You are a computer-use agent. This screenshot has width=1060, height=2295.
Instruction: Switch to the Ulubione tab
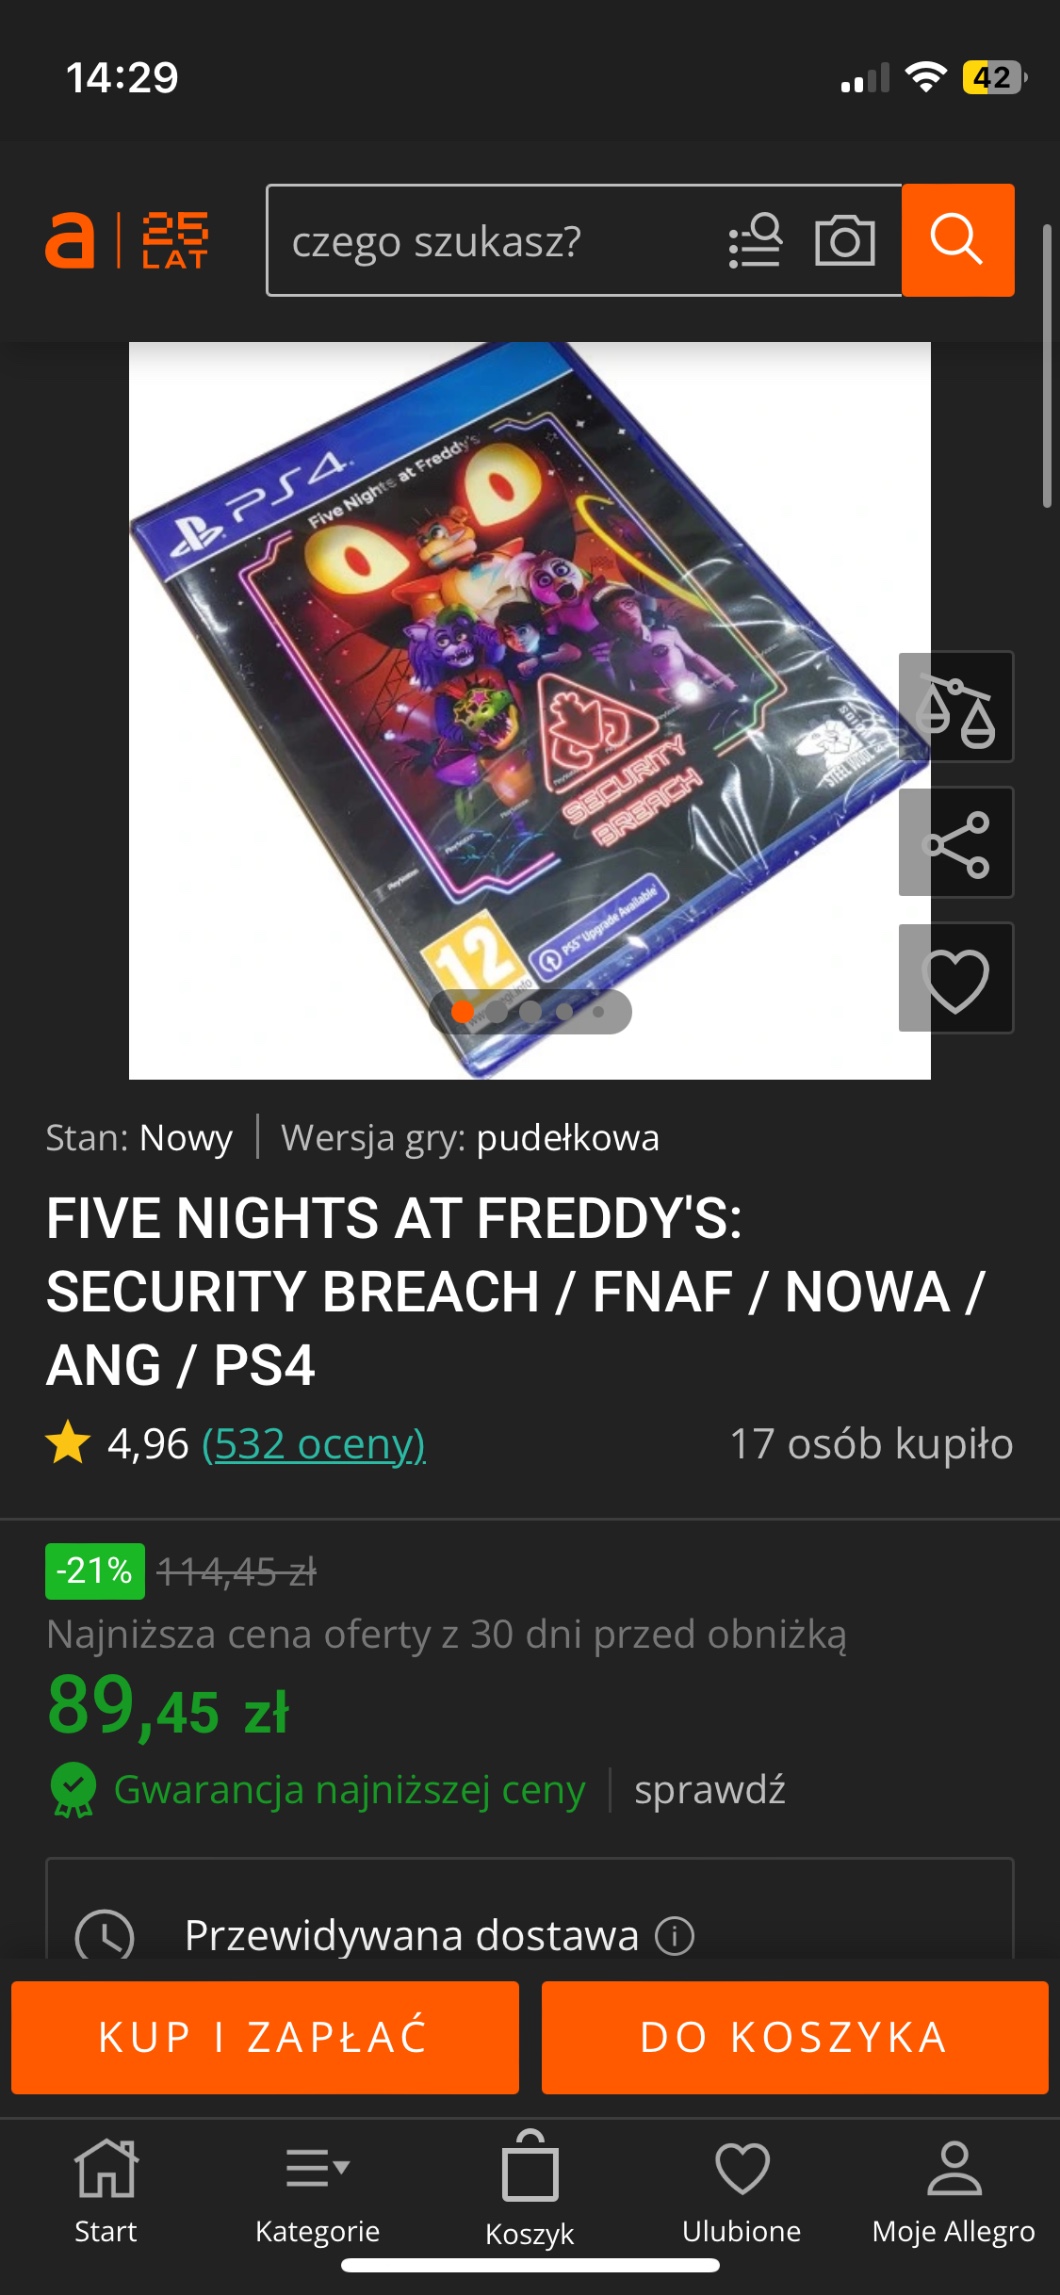pyautogui.click(x=742, y=2190)
